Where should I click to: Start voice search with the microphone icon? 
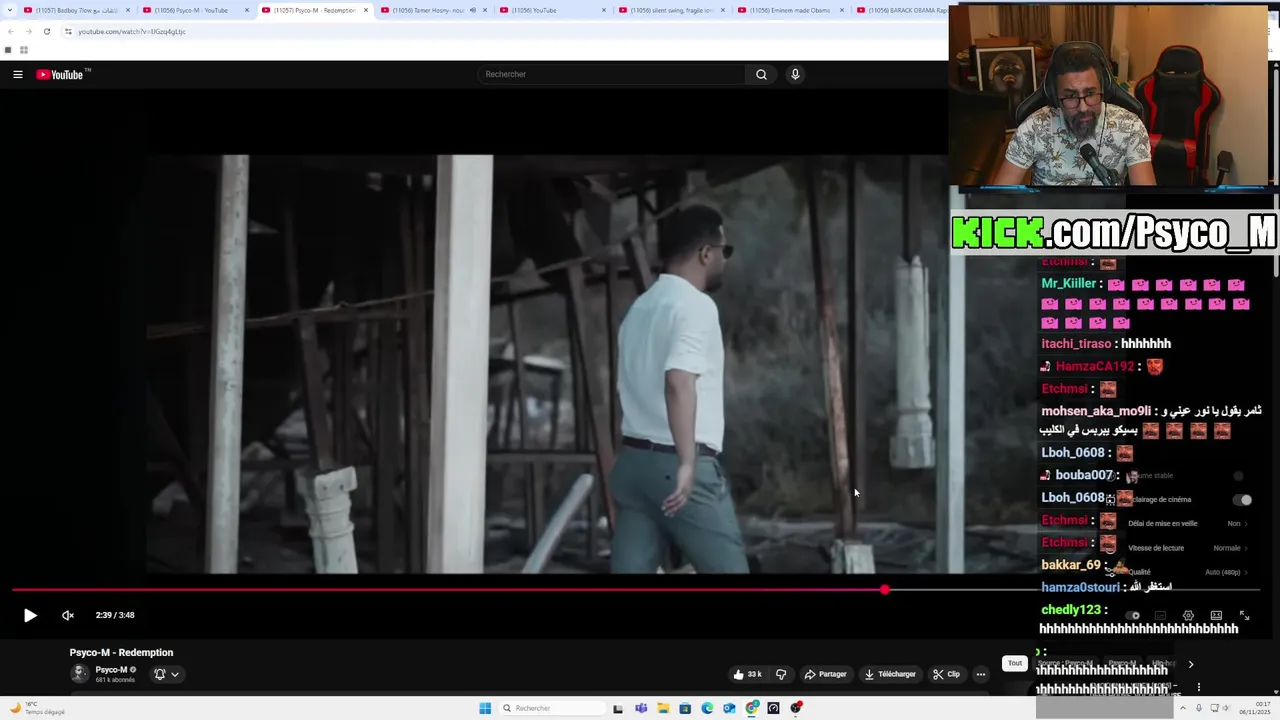pos(795,74)
